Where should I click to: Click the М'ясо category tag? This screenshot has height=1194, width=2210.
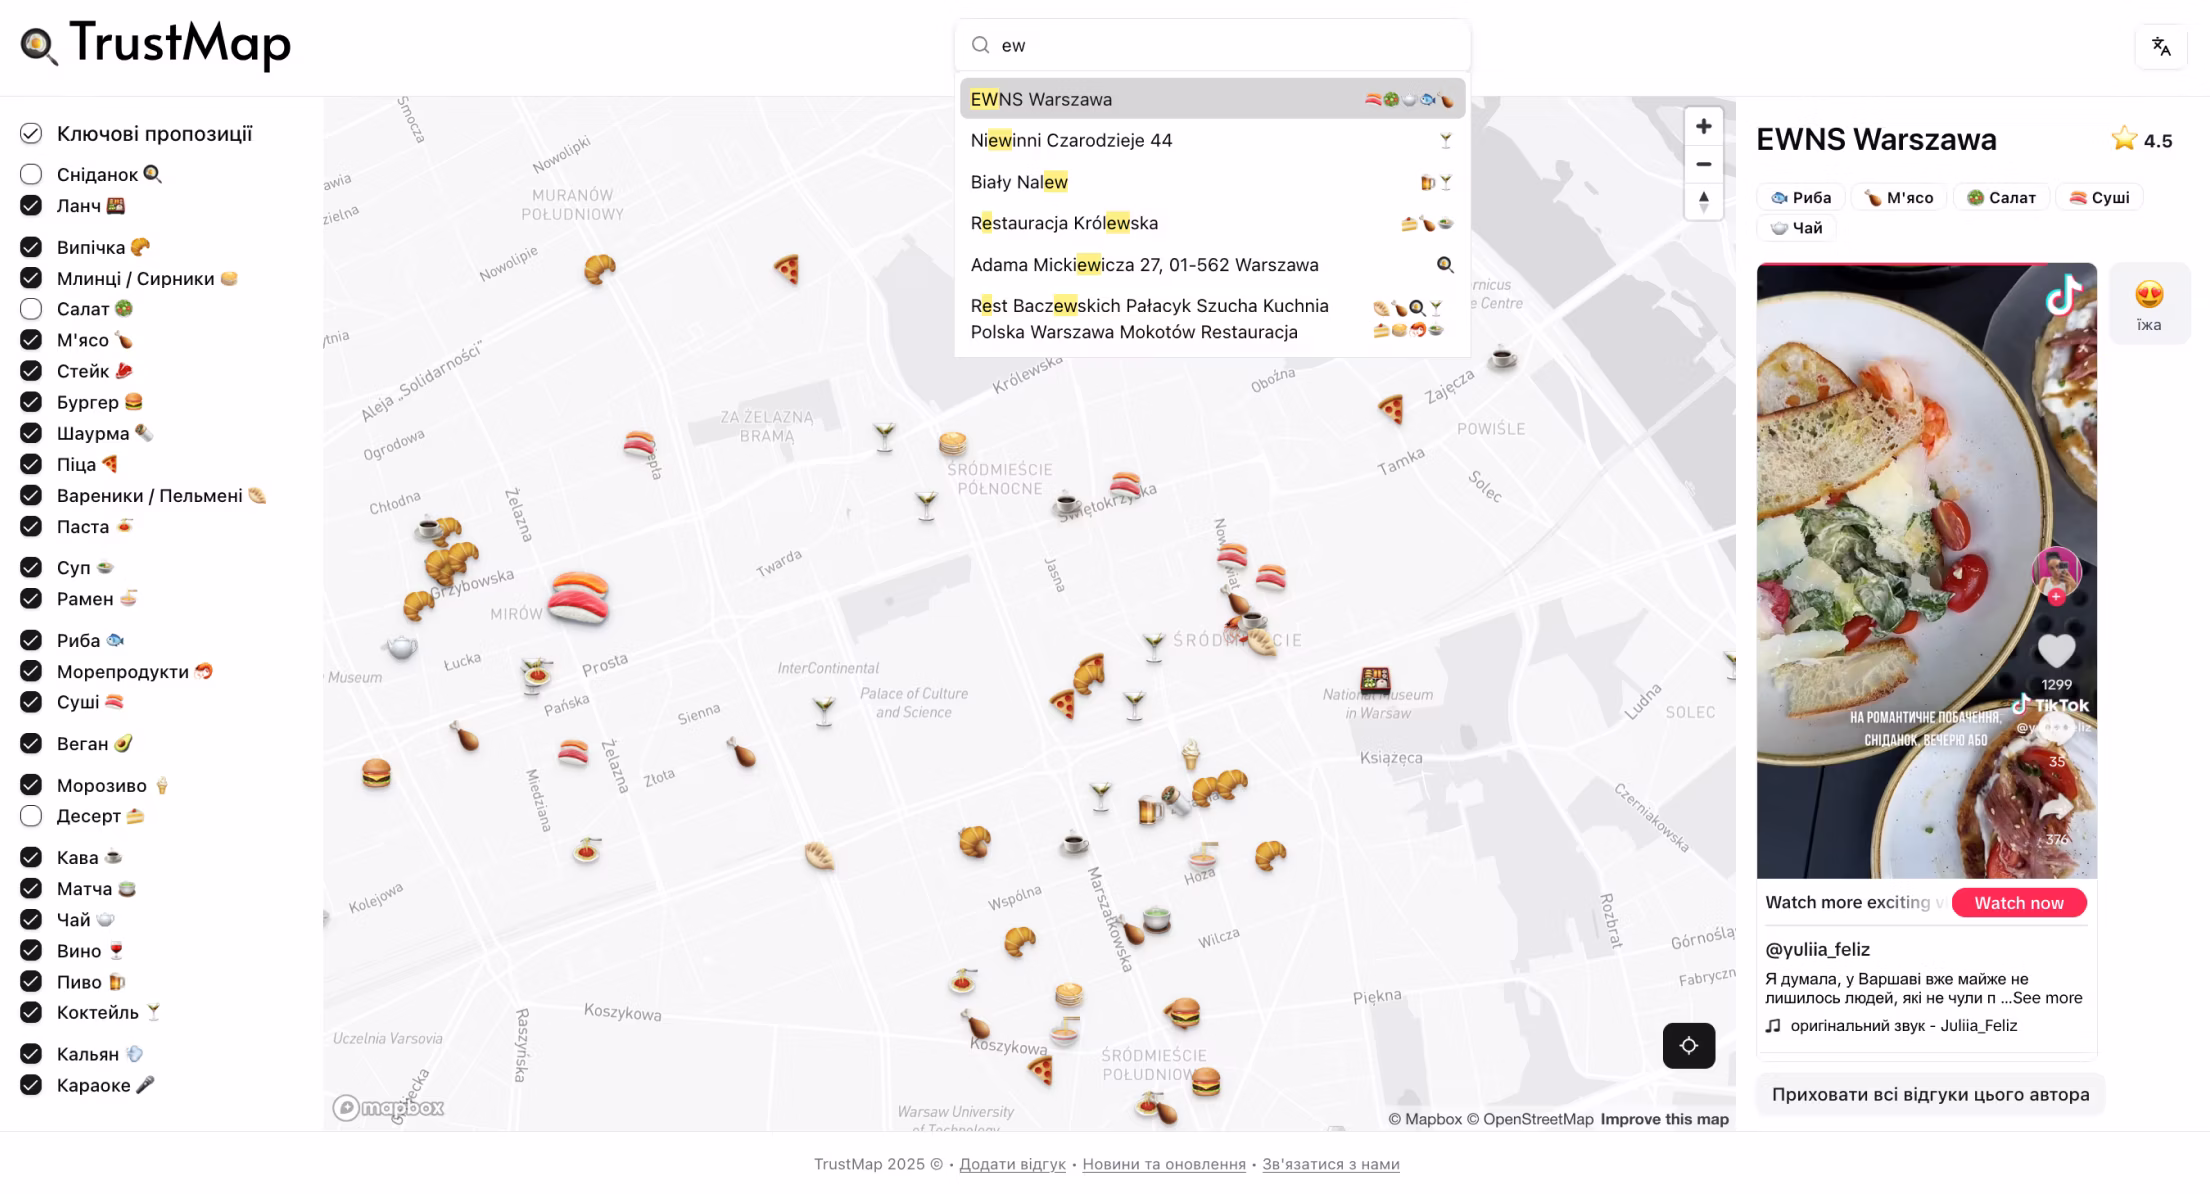point(1897,197)
